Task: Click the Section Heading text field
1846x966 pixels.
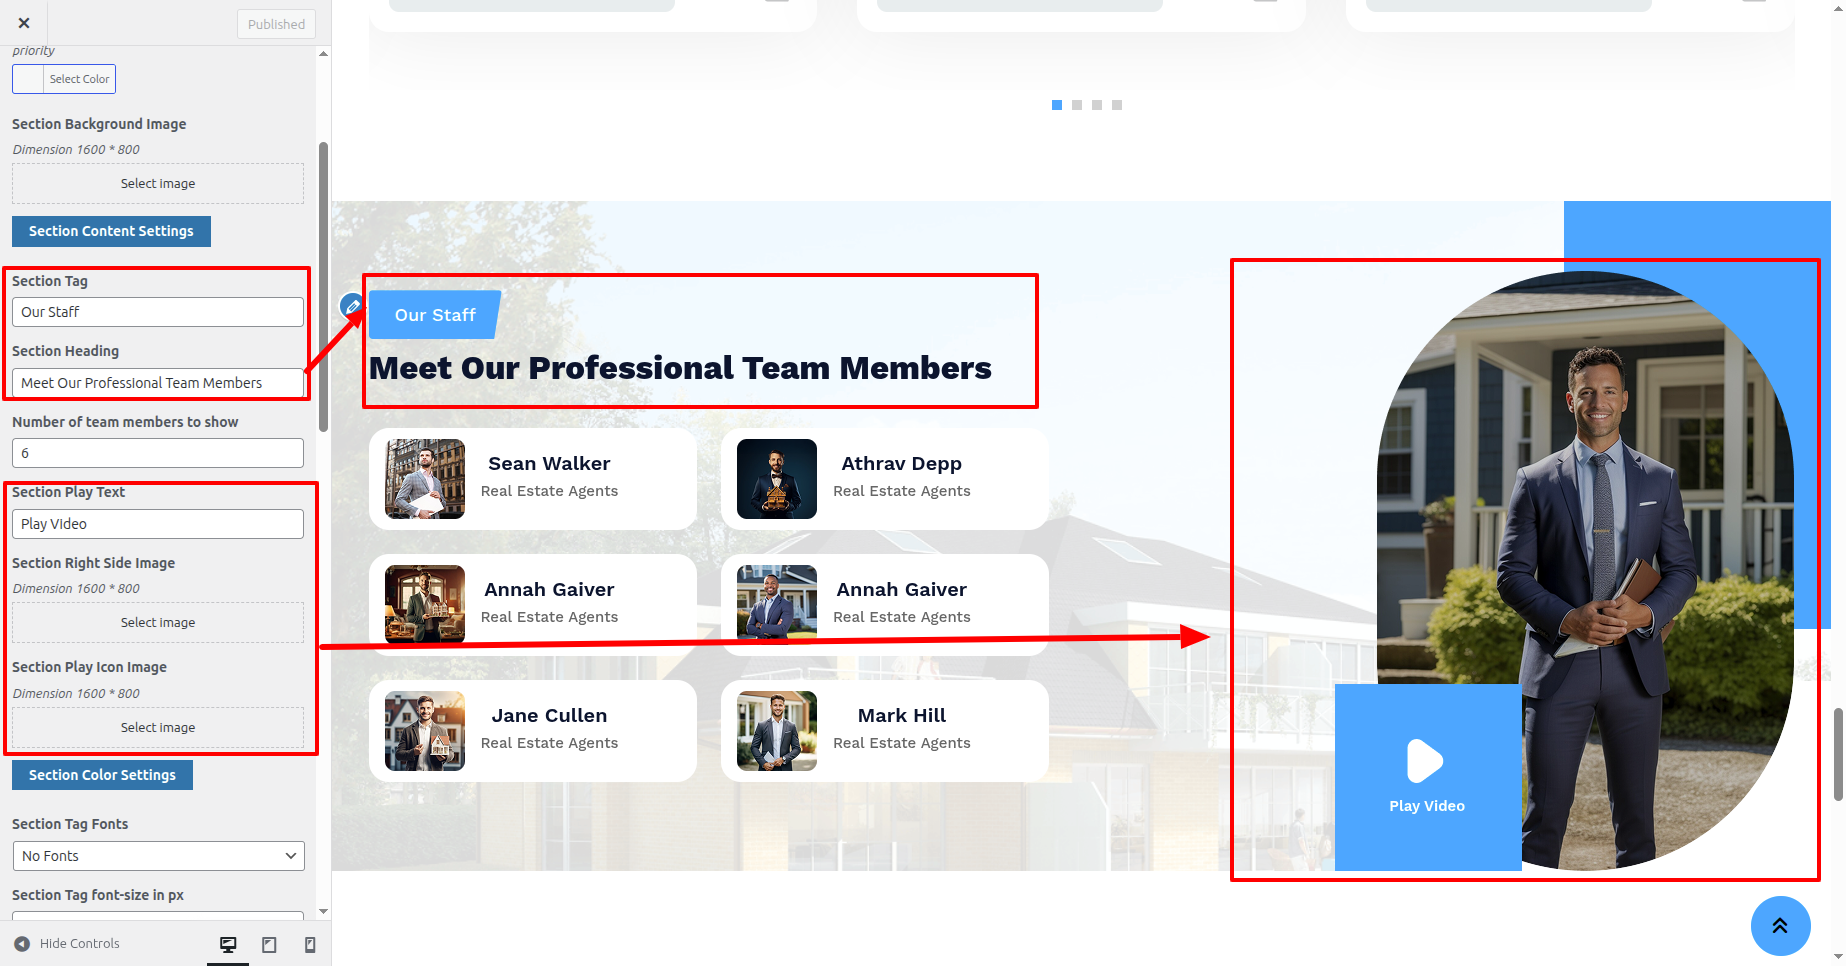Action: tap(158, 383)
